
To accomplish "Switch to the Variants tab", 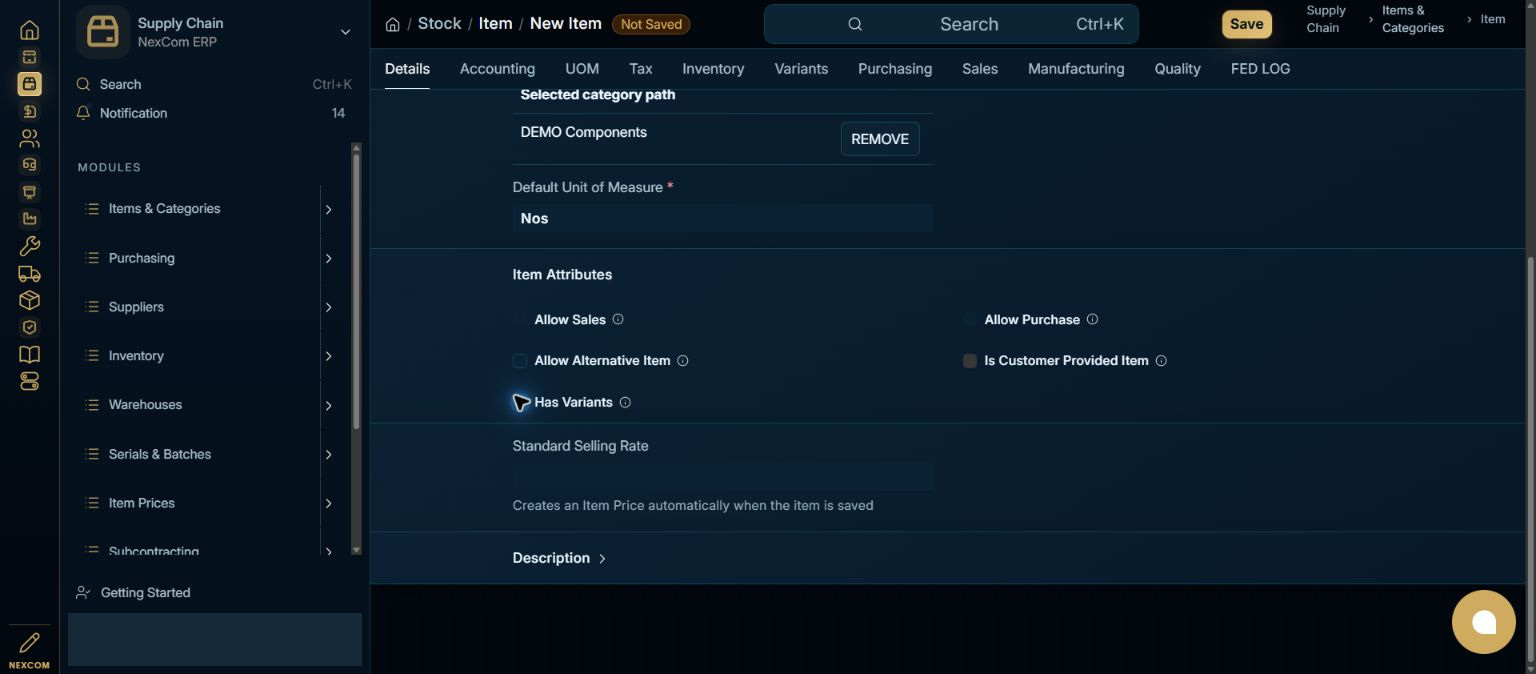I will tap(801, 69).
